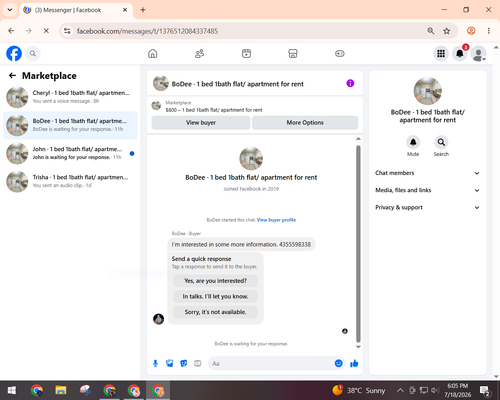This screenshot has height=400, width=500.
Task: Open the Facebook logo home link
Action: [x=14, y=54]
